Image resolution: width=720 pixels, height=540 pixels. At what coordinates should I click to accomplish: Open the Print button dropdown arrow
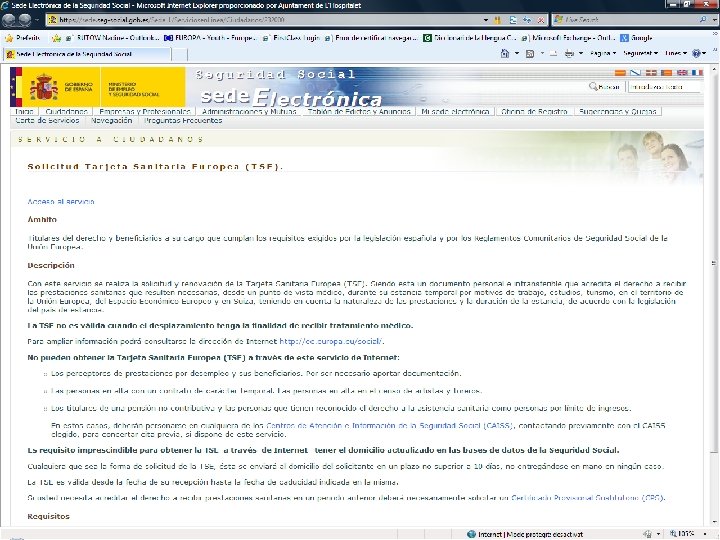pyautogui.click(x=581, y=53)
